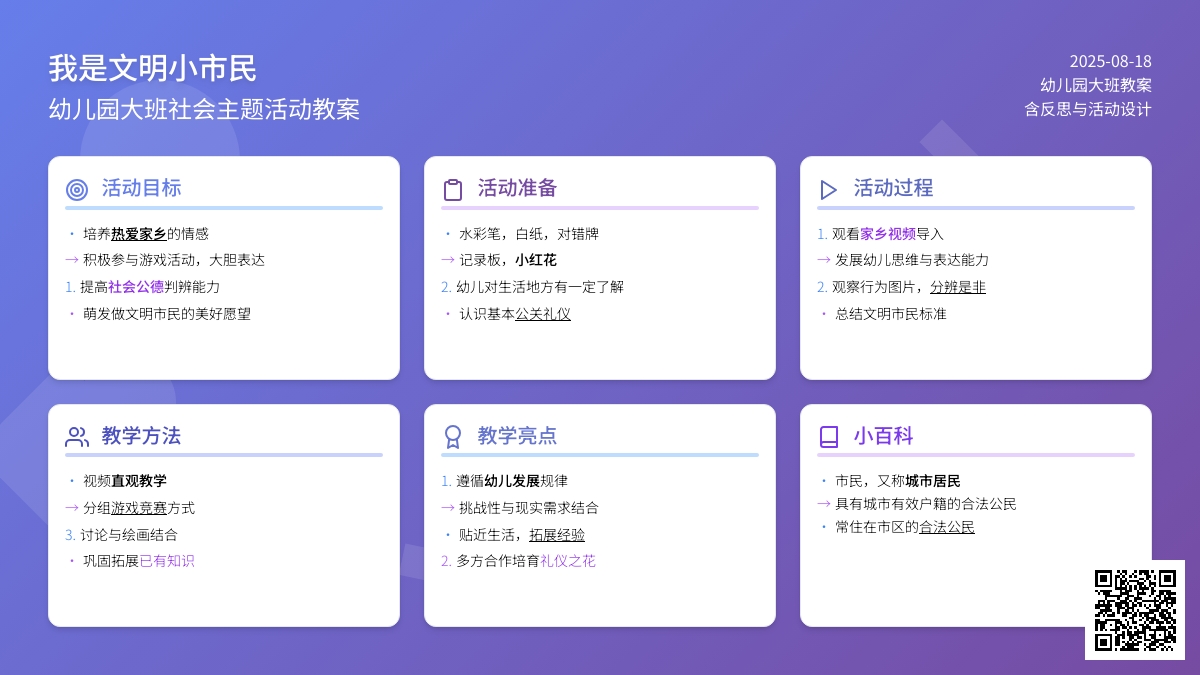Click the line 讨论与绘画结合
The width and height of the screenshot is (1200, 675).
[129, 535]
